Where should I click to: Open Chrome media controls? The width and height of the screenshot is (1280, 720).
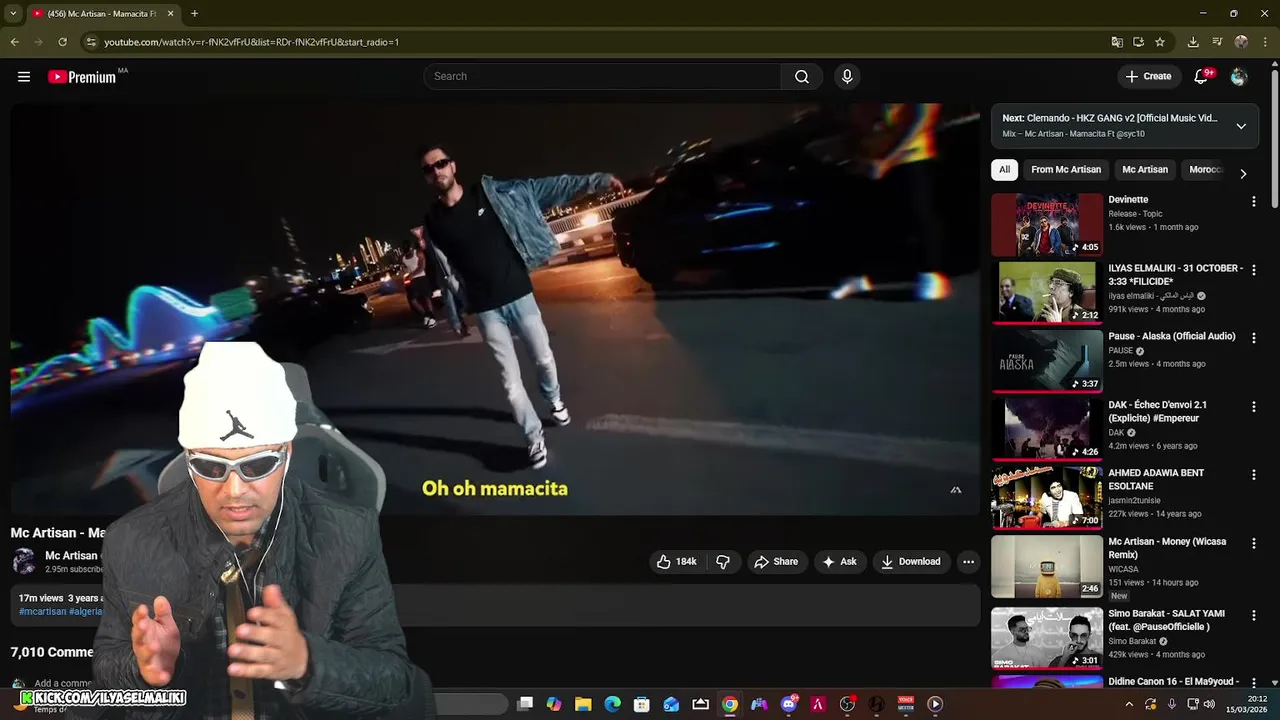click(1217, 42)
